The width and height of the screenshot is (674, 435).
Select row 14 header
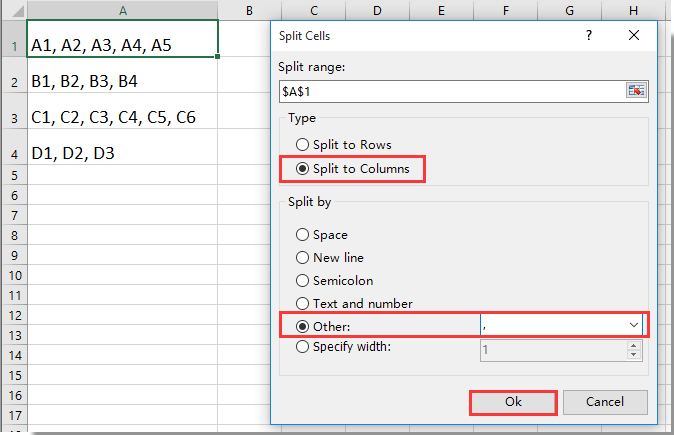pos(14,355)
